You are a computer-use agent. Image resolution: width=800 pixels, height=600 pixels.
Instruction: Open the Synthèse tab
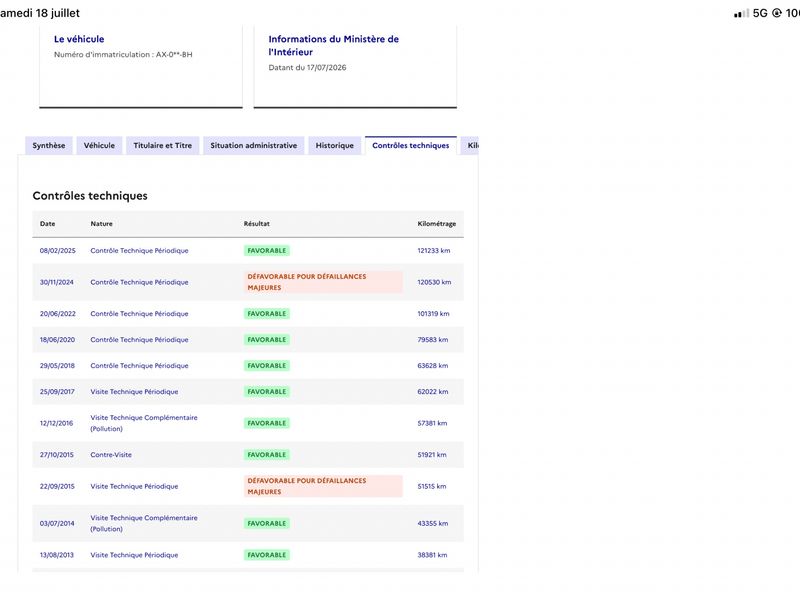pos(49,145)
